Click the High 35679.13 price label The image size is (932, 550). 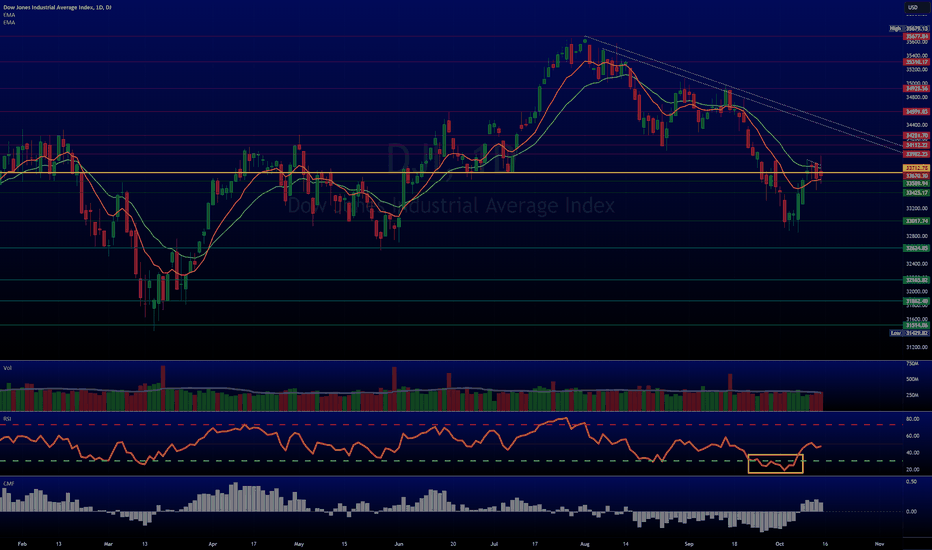pos(909,29)
